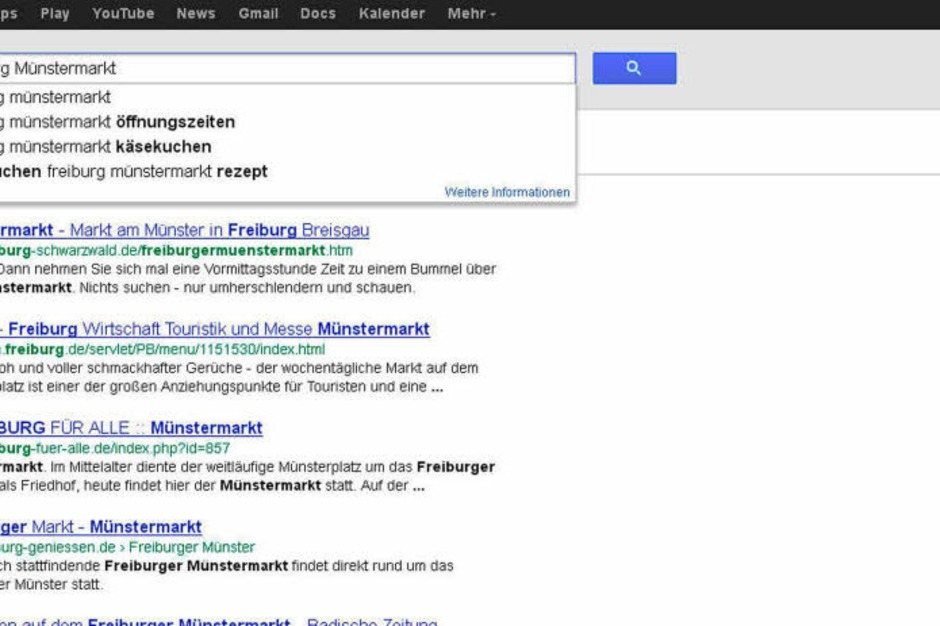
Task: Expand the Mehr dropdown menu
Action: (471, 13)
